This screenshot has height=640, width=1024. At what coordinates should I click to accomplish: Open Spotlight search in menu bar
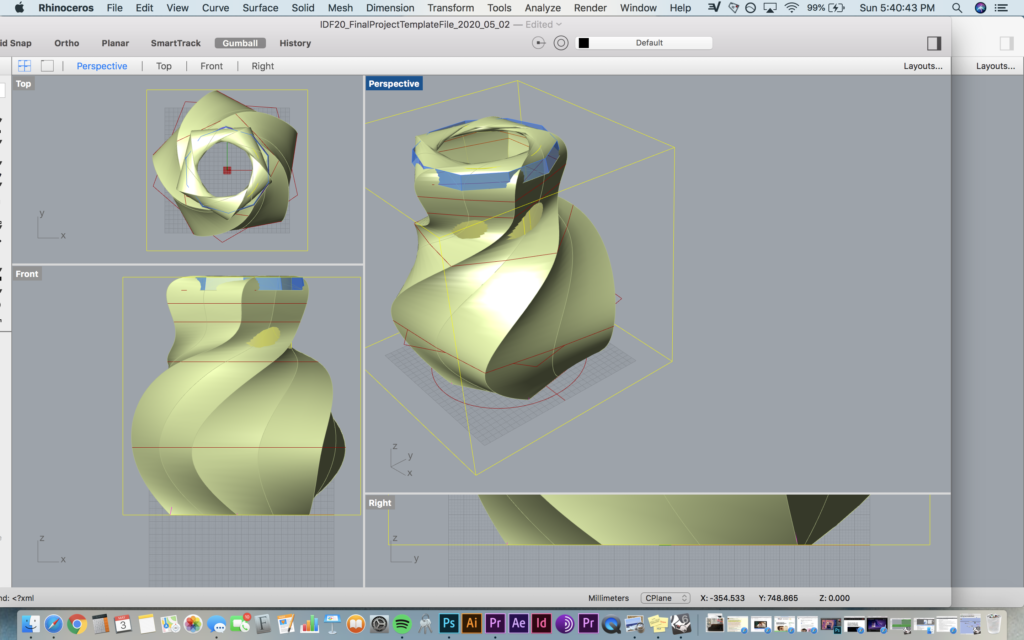point(957,8)
